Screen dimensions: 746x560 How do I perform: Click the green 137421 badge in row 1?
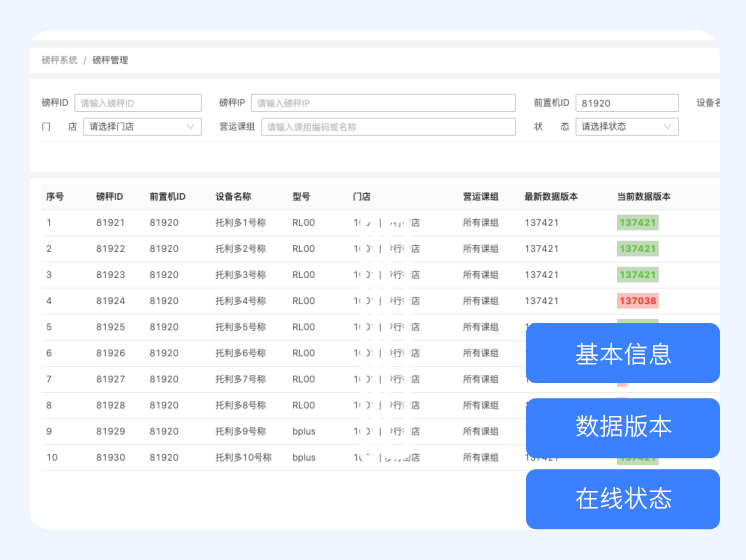pos(637,223)
